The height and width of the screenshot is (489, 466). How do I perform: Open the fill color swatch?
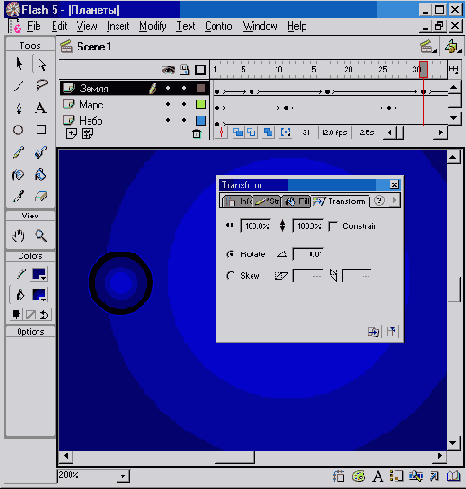pyautogui.click(x=39, y=295)
